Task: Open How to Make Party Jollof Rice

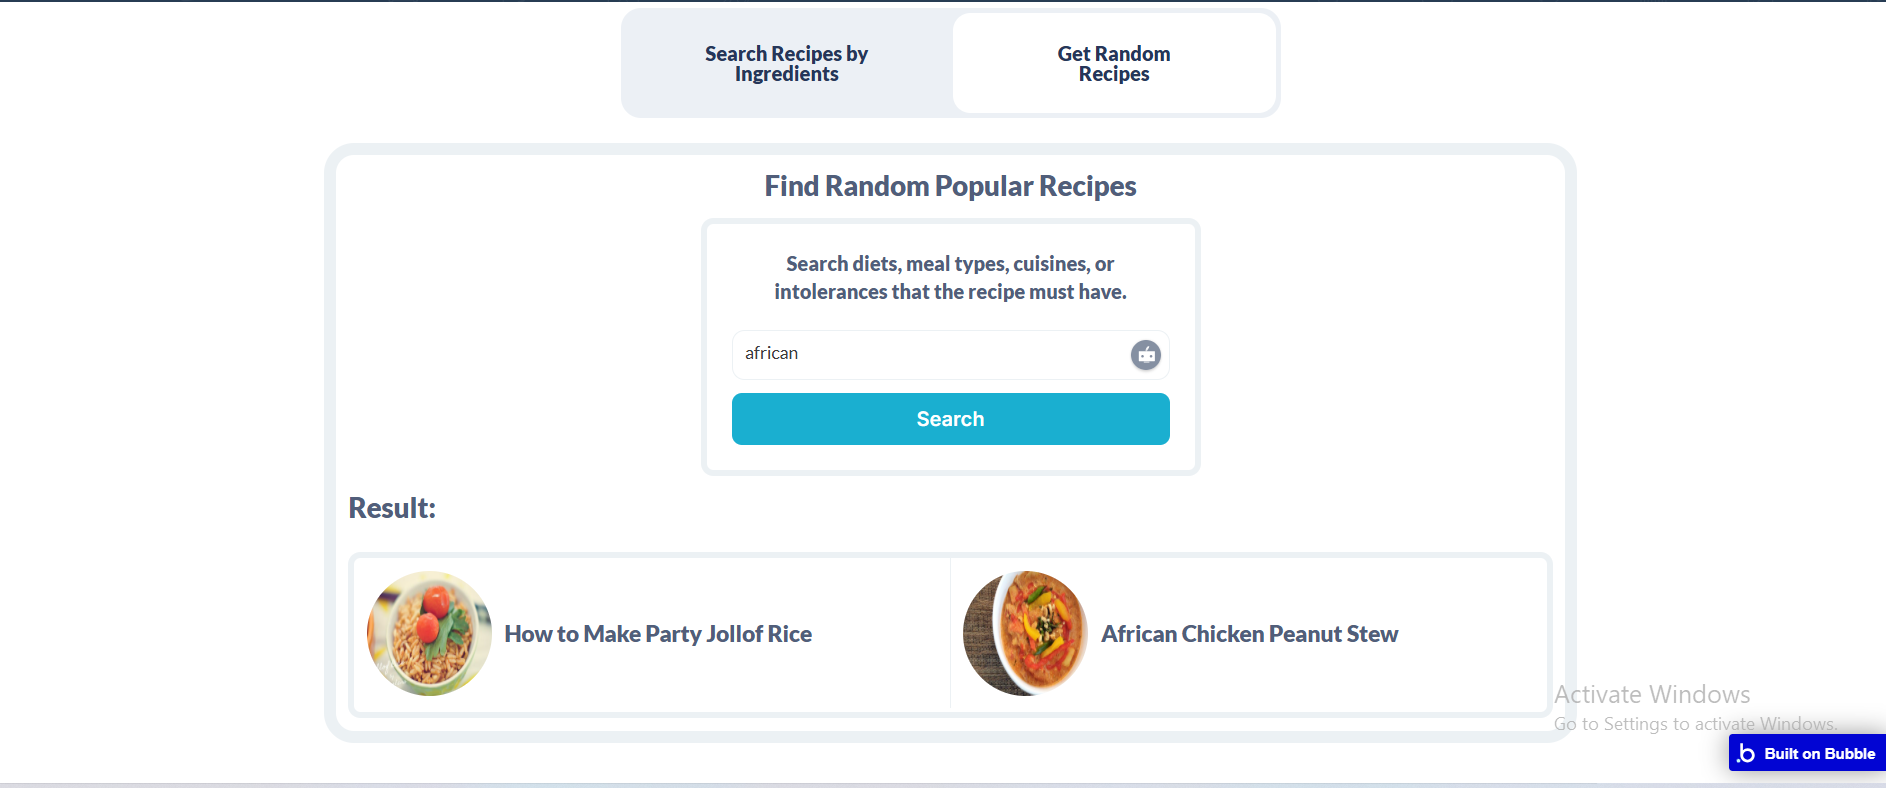Action: click(658, 634)
